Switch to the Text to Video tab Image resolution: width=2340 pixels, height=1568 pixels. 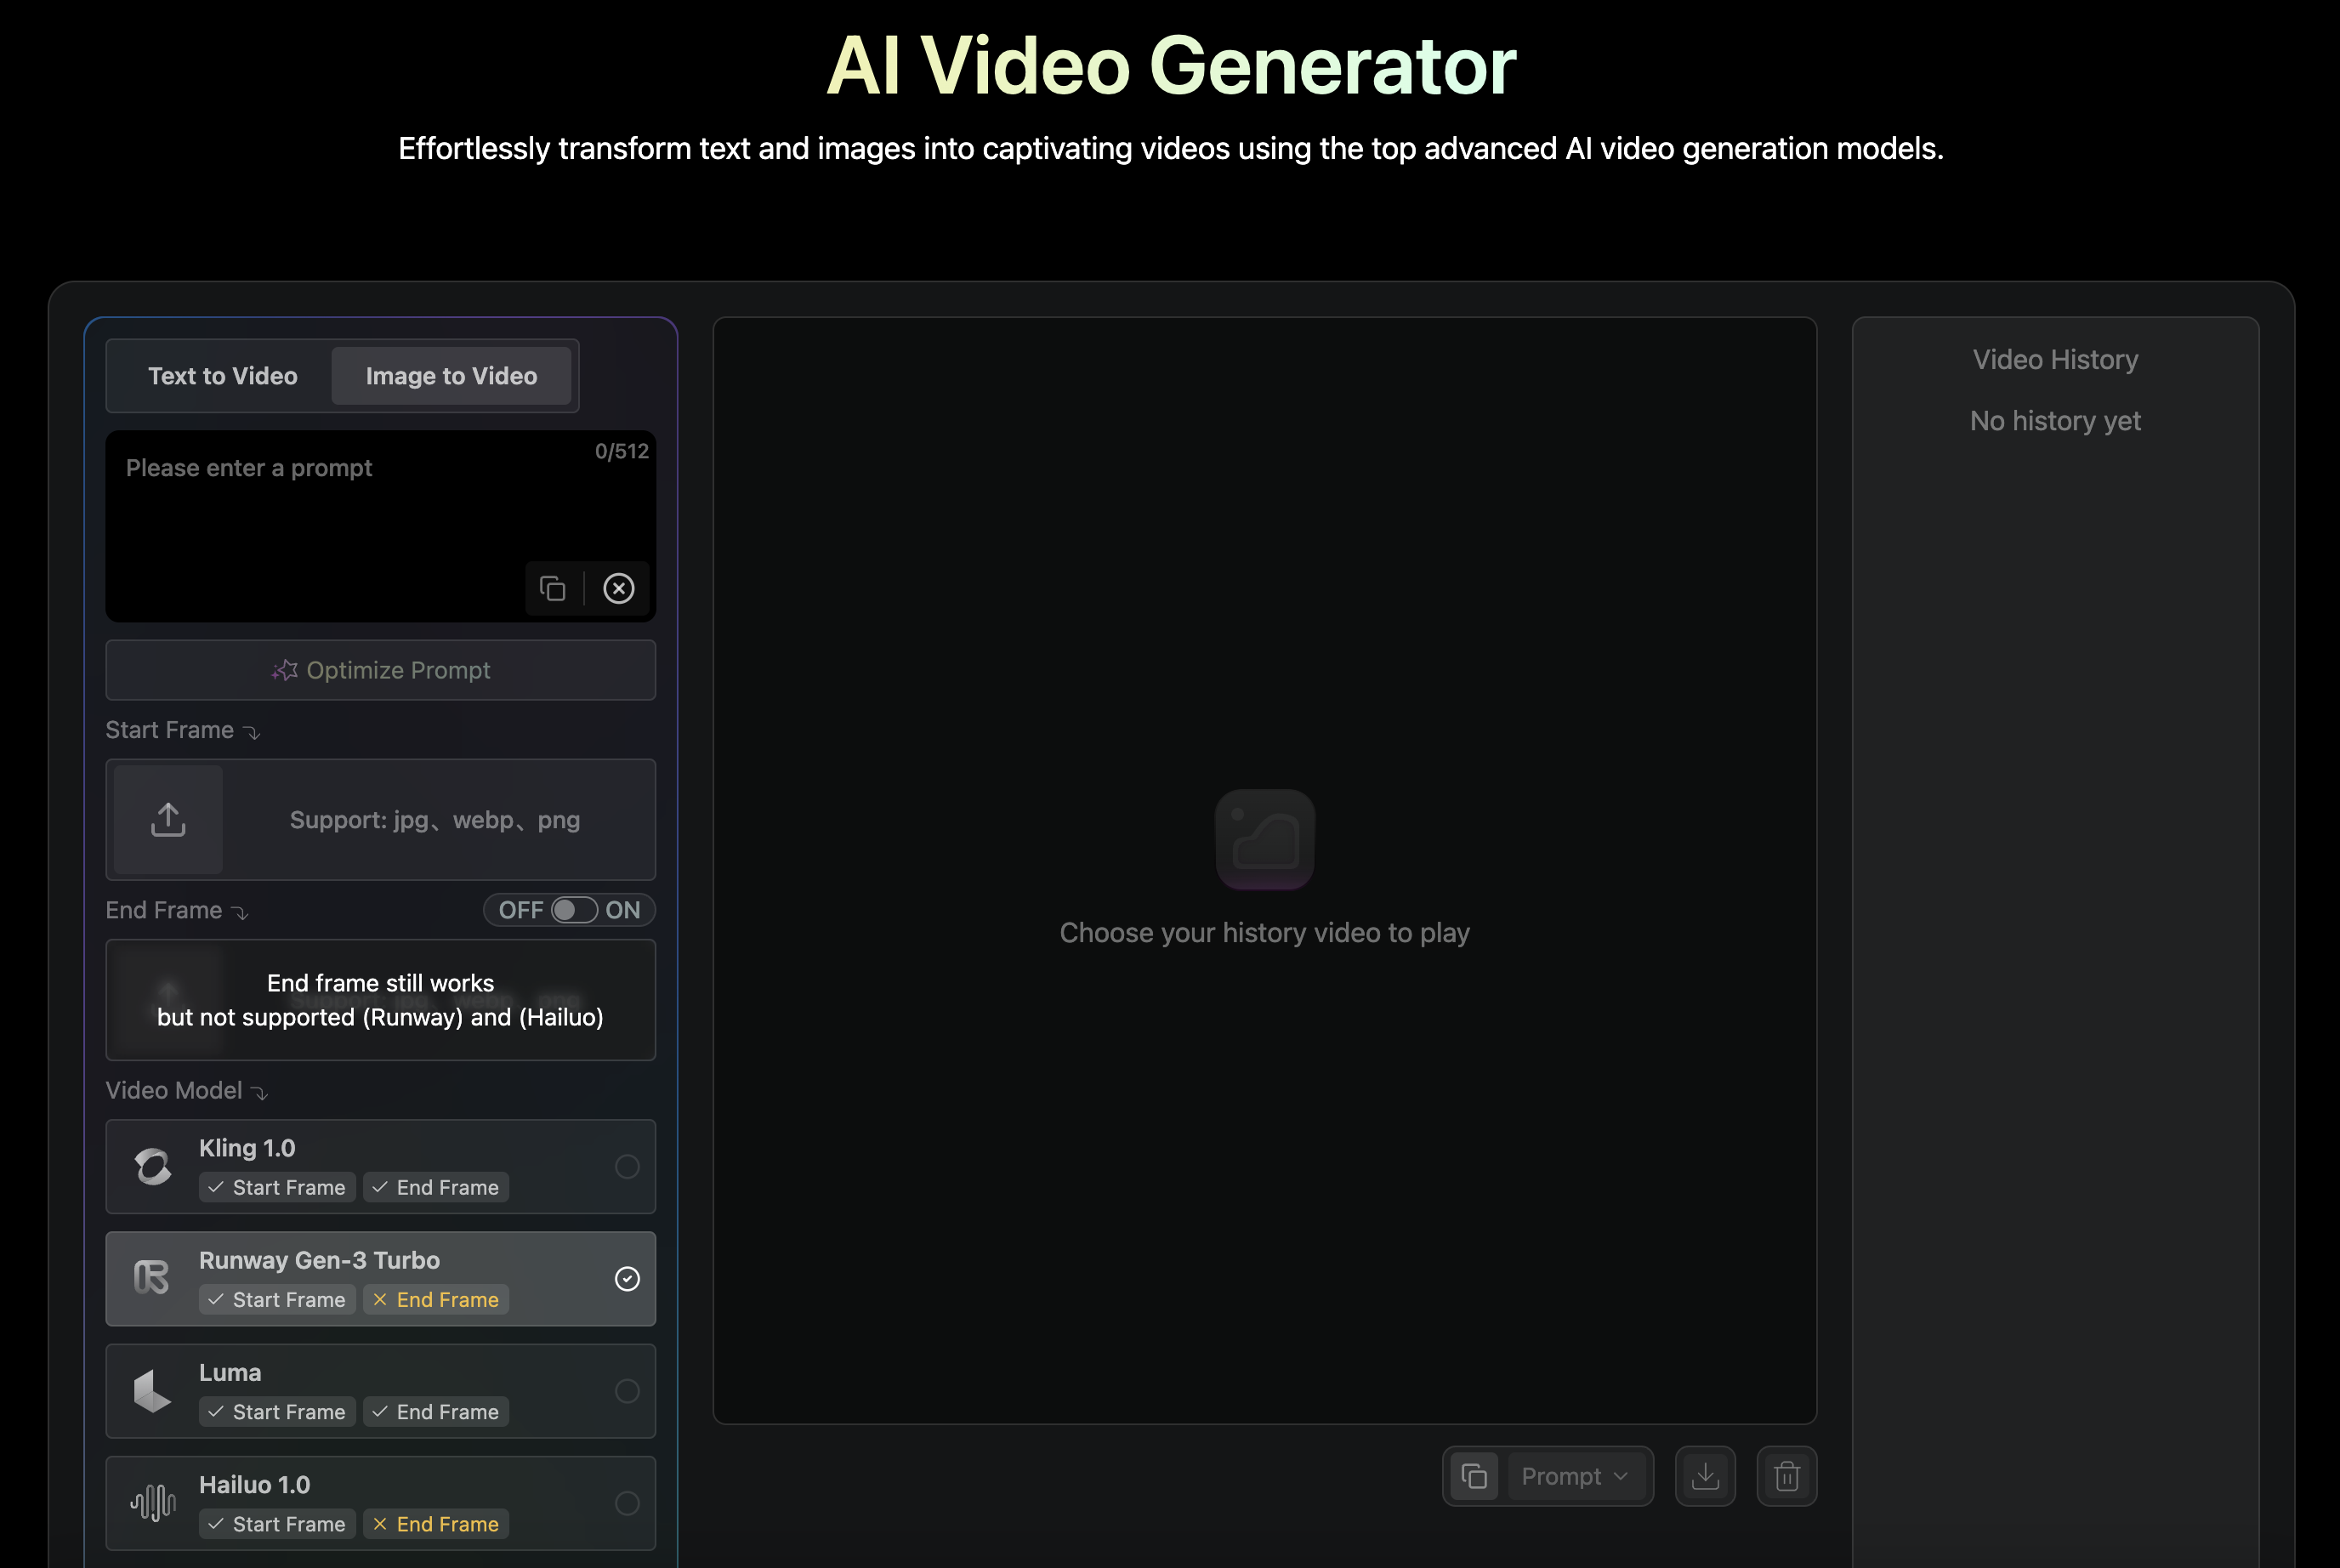pyautogui.click(x=222, y=374)
